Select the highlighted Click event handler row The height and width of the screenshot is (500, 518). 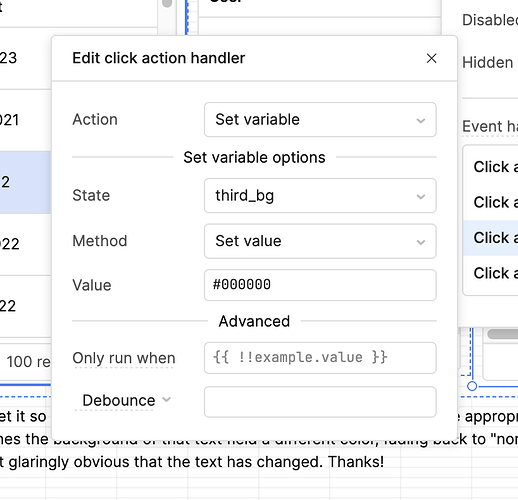[490, 238]
